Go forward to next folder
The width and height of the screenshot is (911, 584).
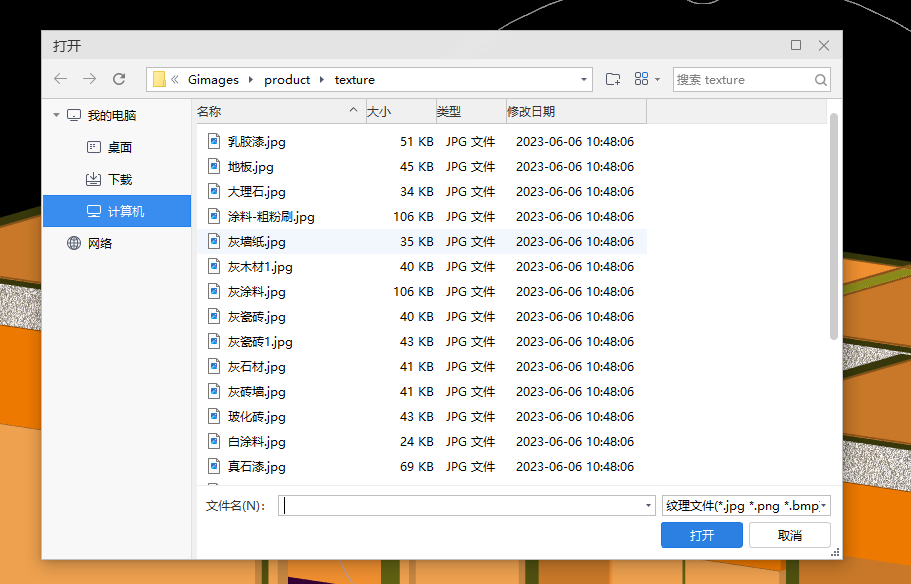(89, 79)
